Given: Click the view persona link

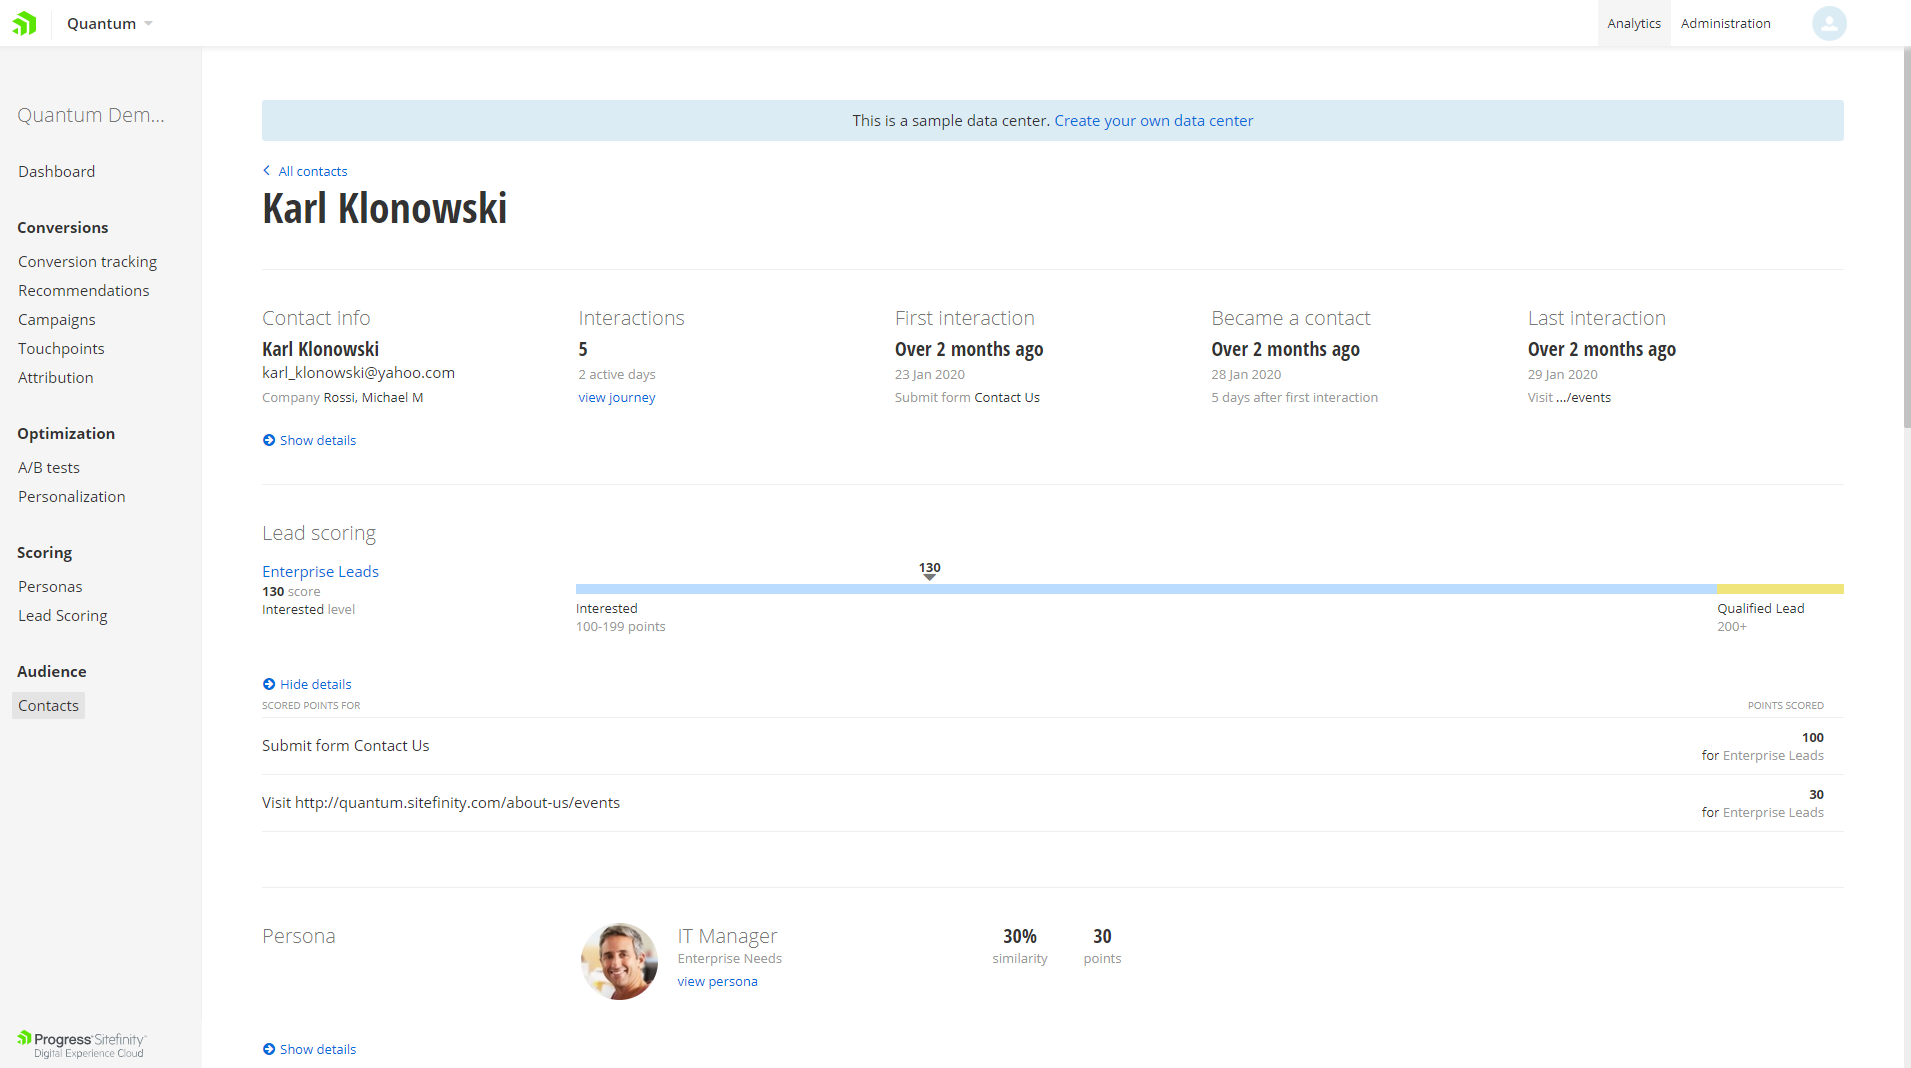Looking at the screenshot, I should tap(717, 982).
